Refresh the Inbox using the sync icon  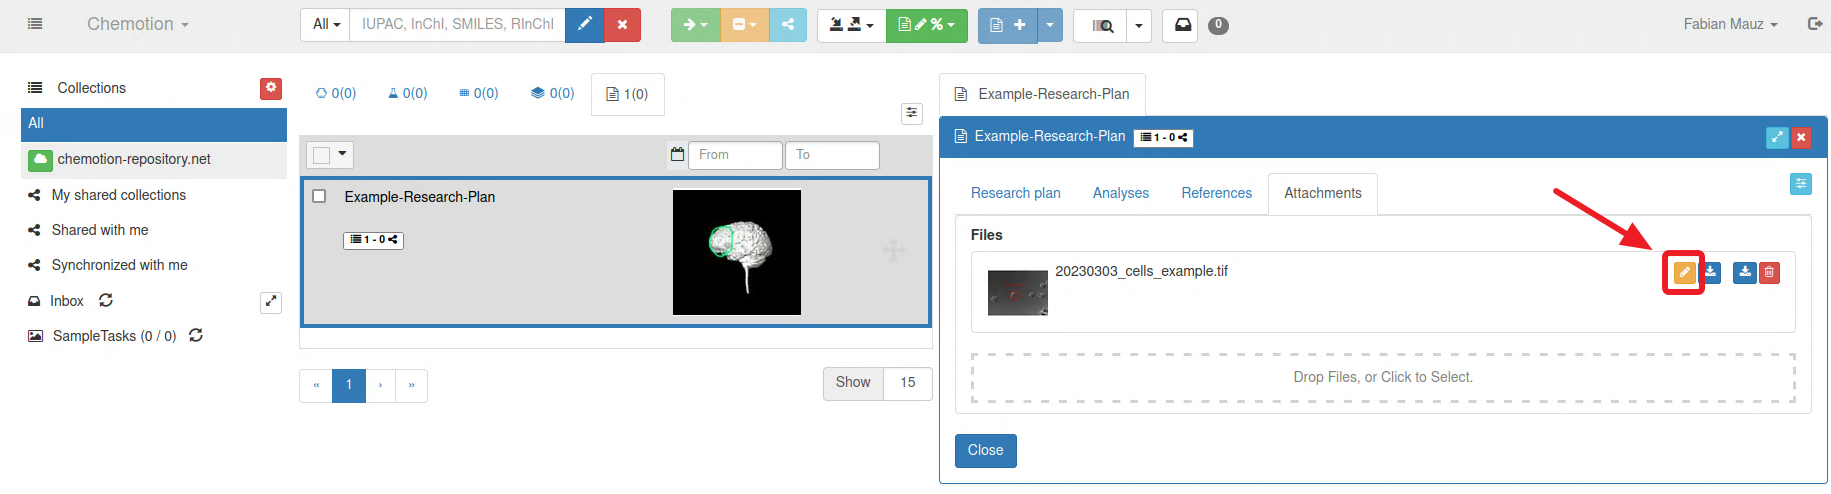click(x=106, y=301)
